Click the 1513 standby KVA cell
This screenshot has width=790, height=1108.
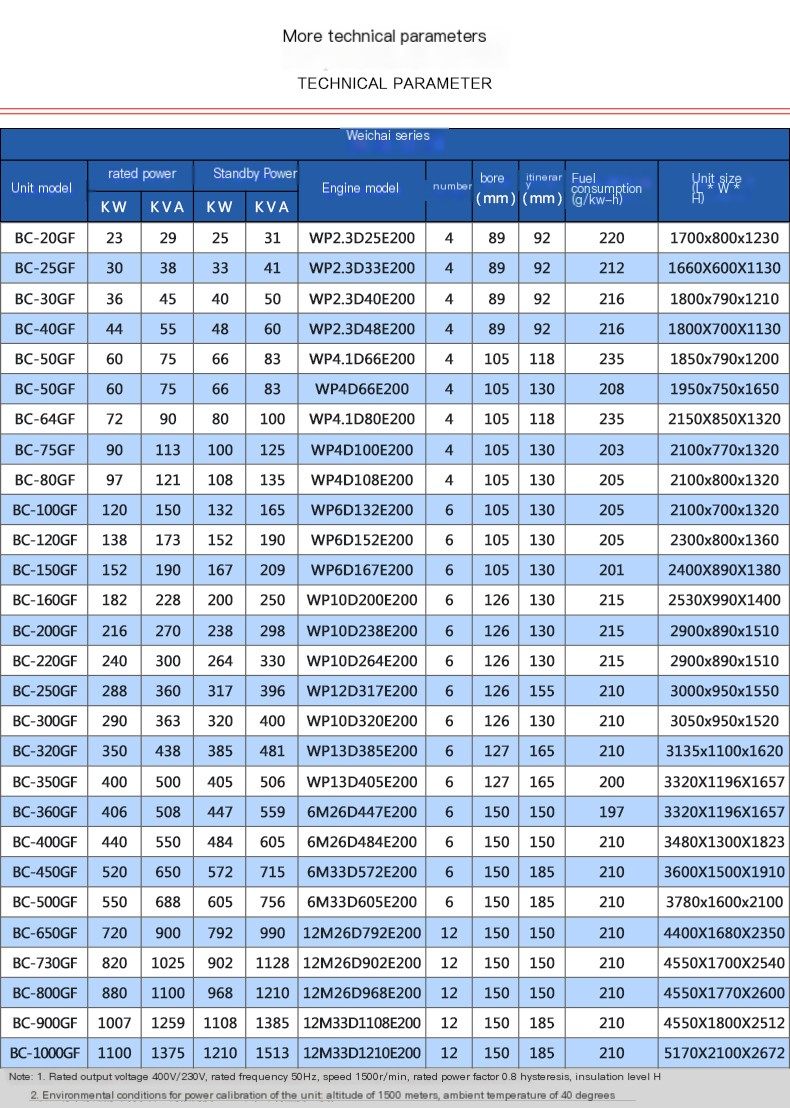pos(272,1053)
